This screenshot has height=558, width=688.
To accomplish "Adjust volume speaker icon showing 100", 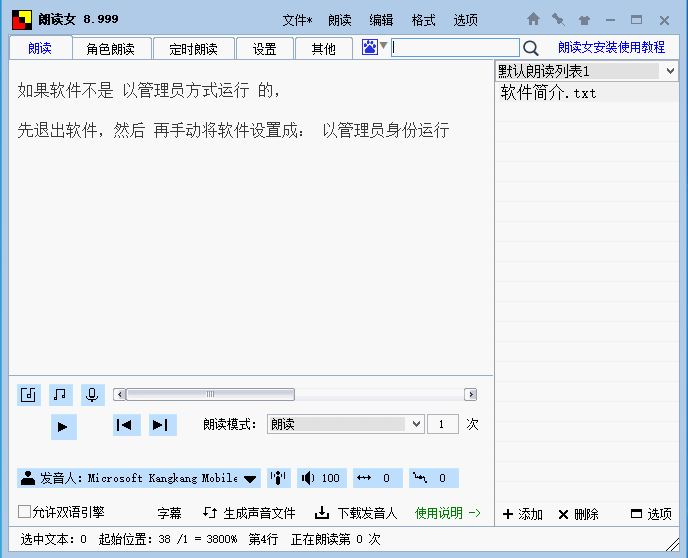I will point(308,478).
